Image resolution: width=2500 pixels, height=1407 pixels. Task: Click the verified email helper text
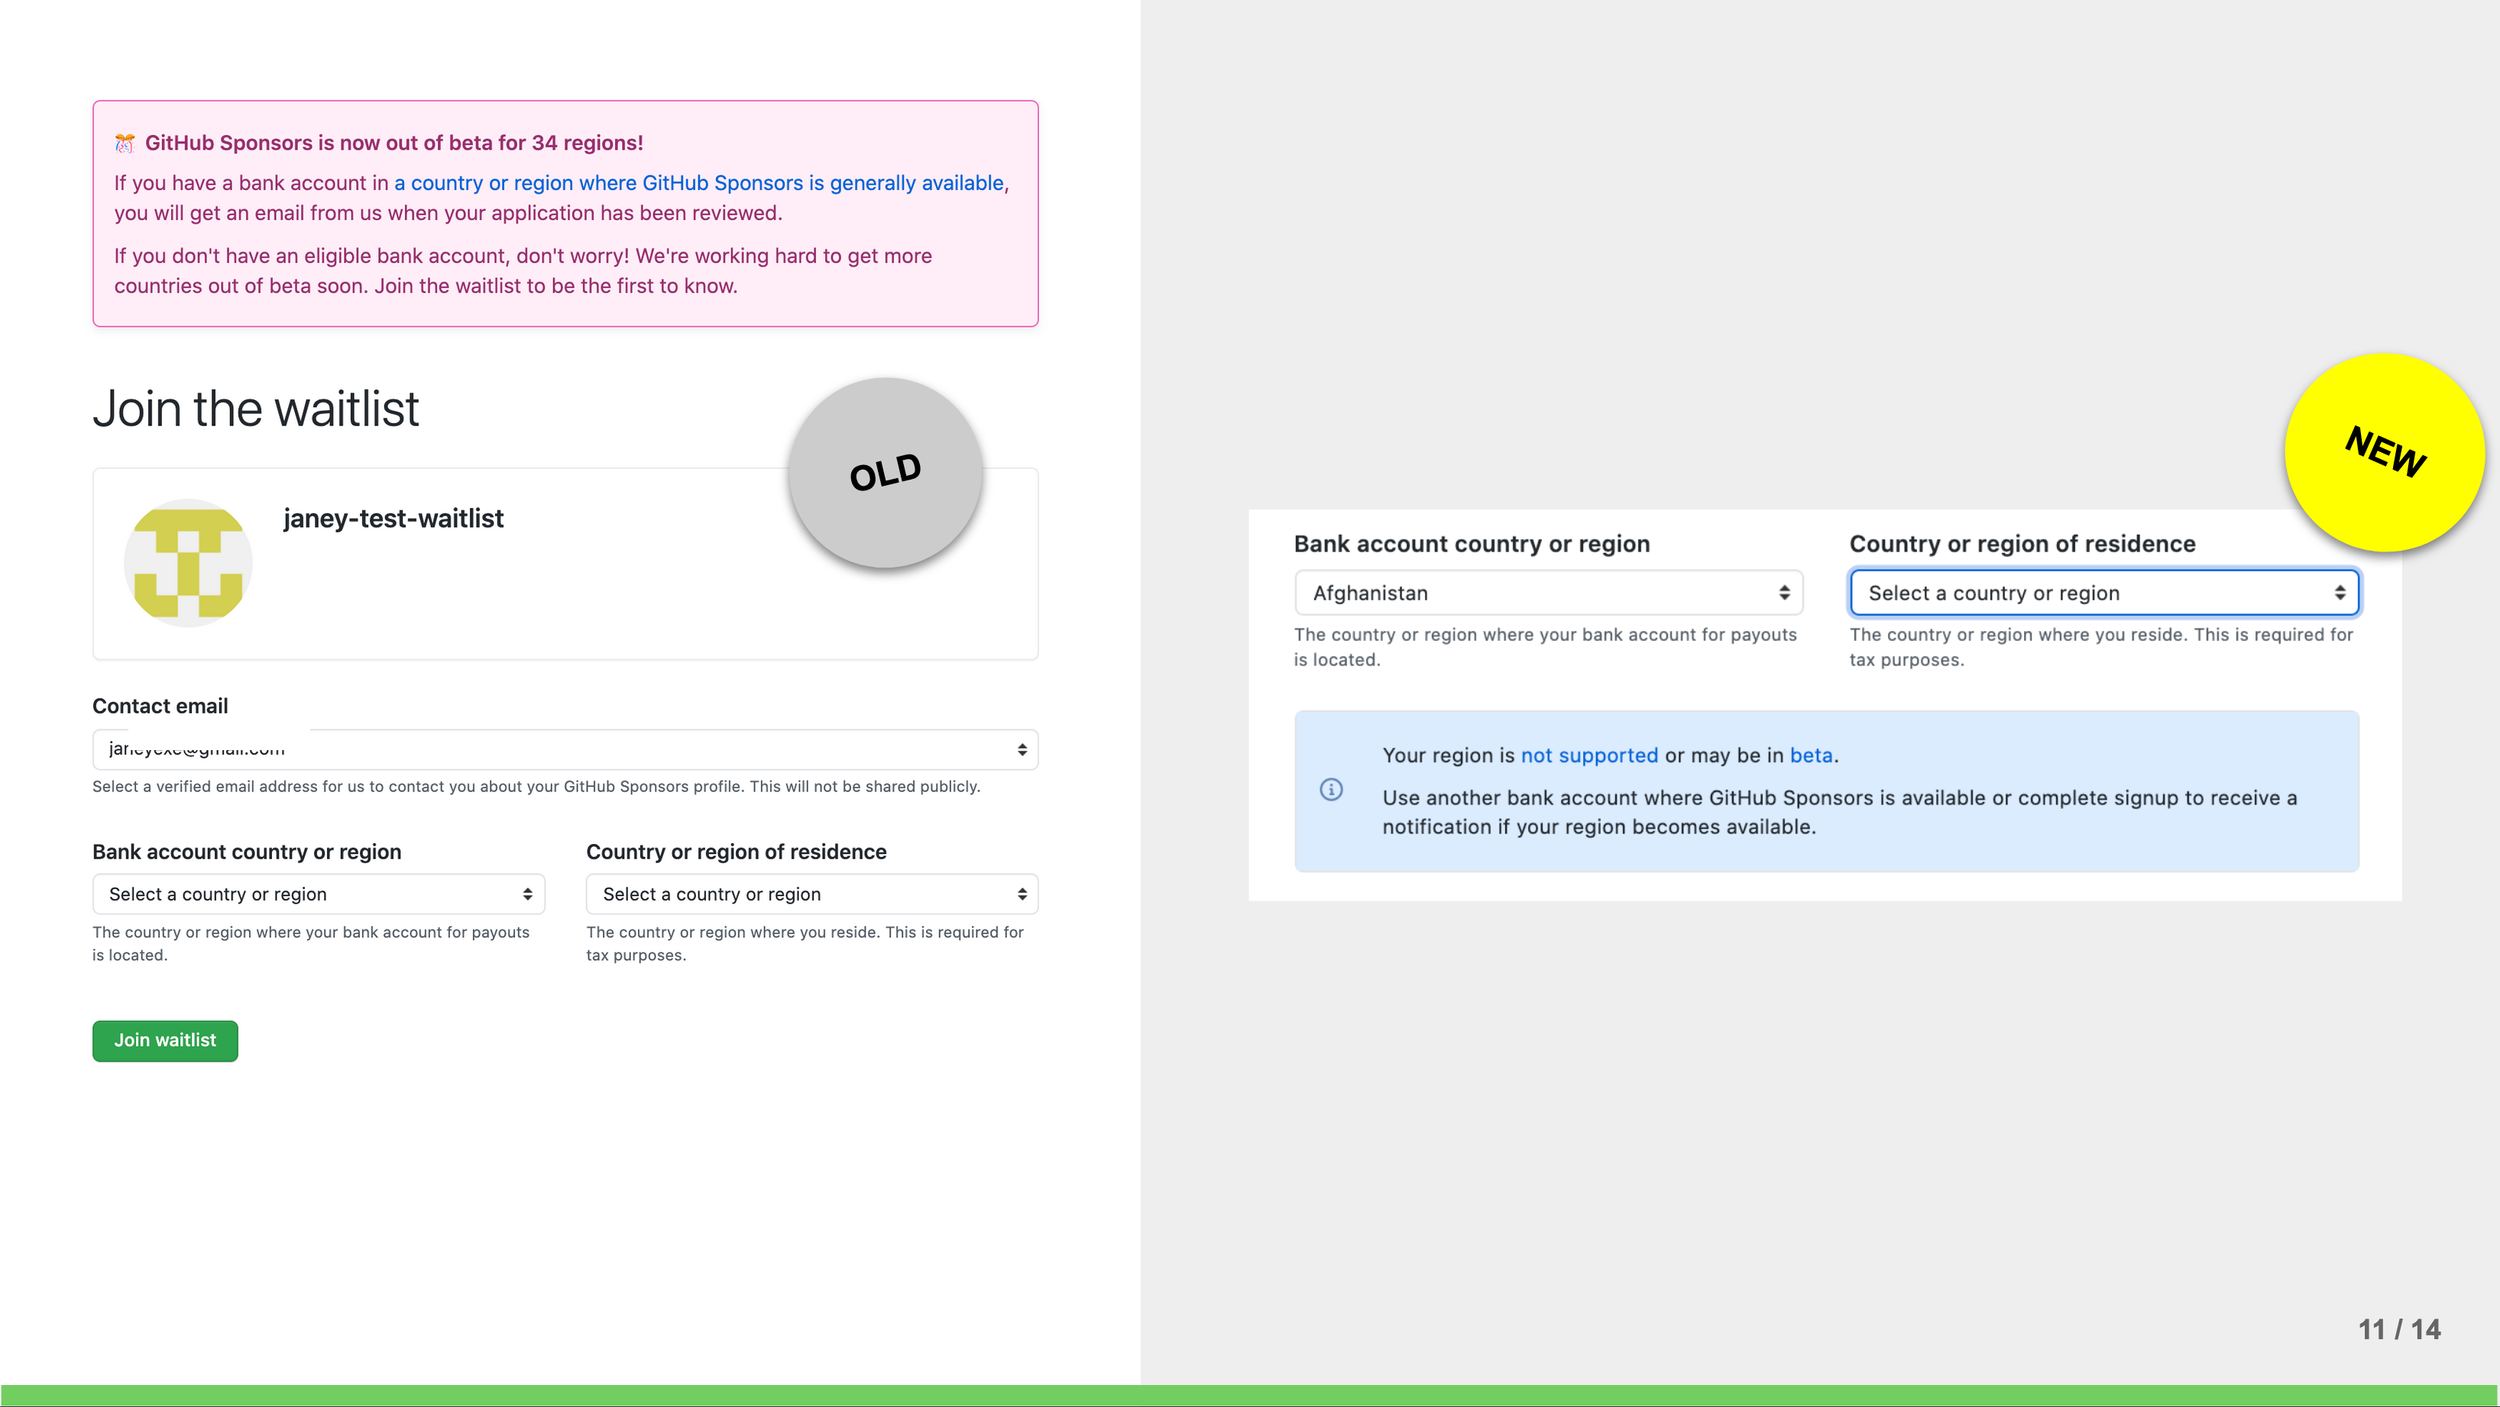pyautogui.click(x=536, y=787)
